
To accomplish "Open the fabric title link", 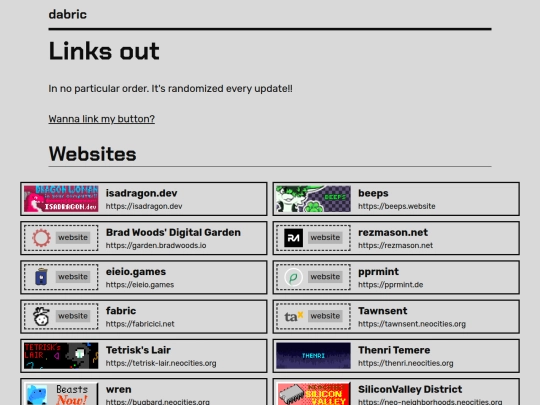I will coord(121,311).
